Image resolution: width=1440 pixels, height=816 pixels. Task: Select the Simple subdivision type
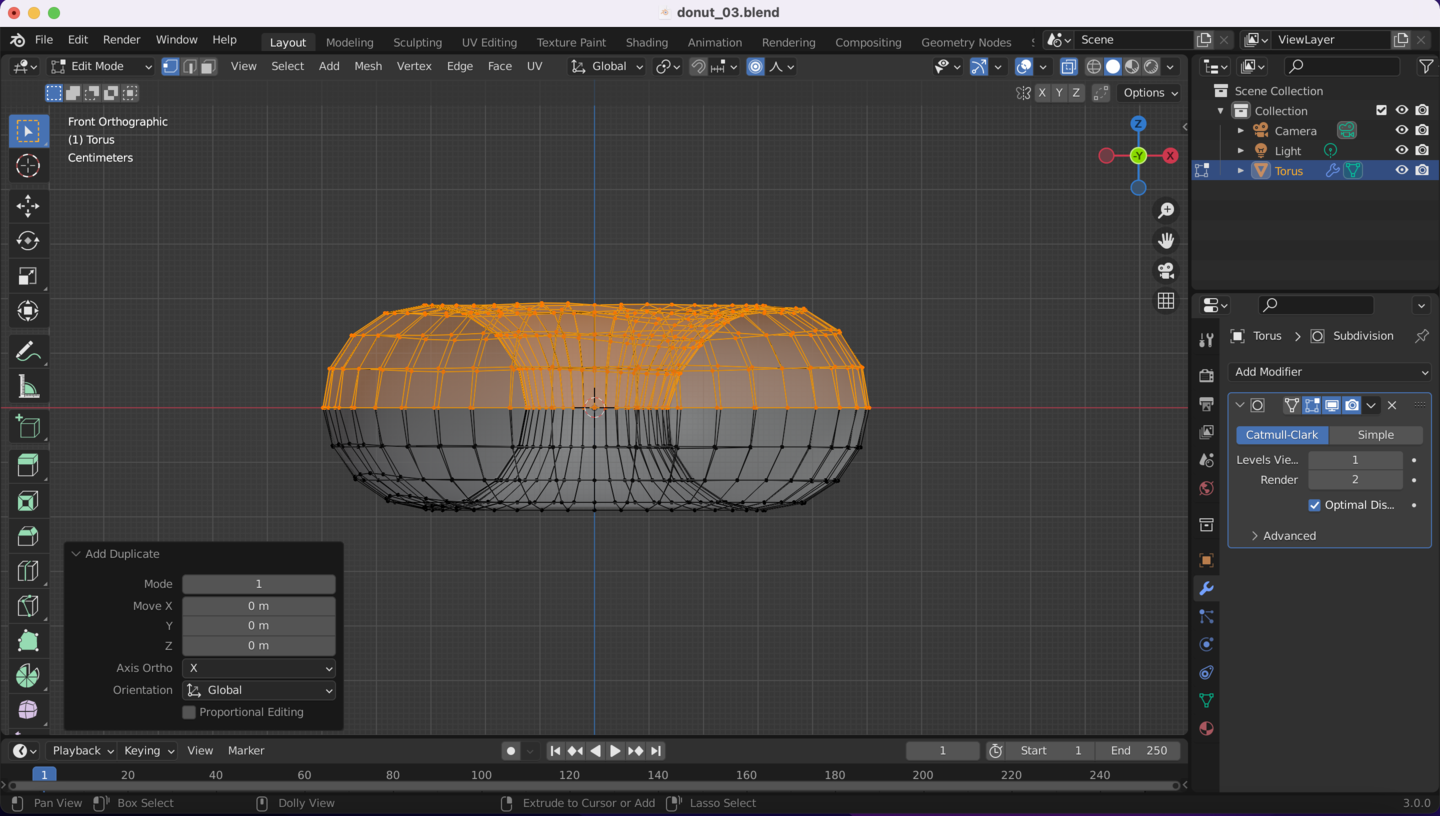1375,435
